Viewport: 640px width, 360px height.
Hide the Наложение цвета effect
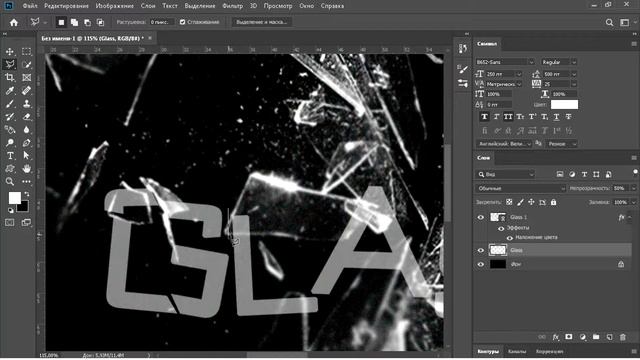[510, 238]
